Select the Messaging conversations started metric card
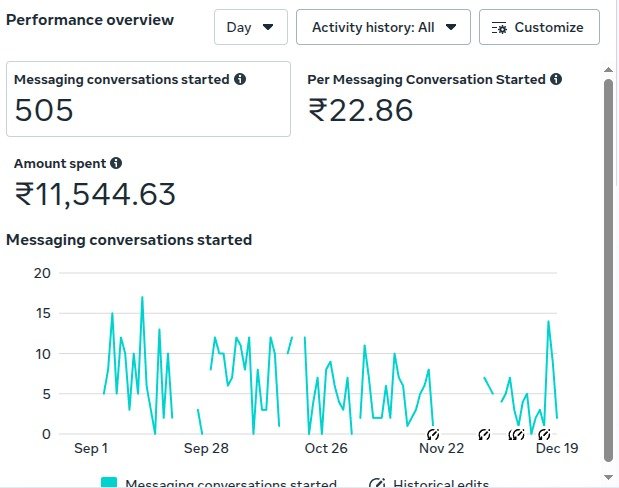This screenshot has height=488, width=619. tap(148, 99)
